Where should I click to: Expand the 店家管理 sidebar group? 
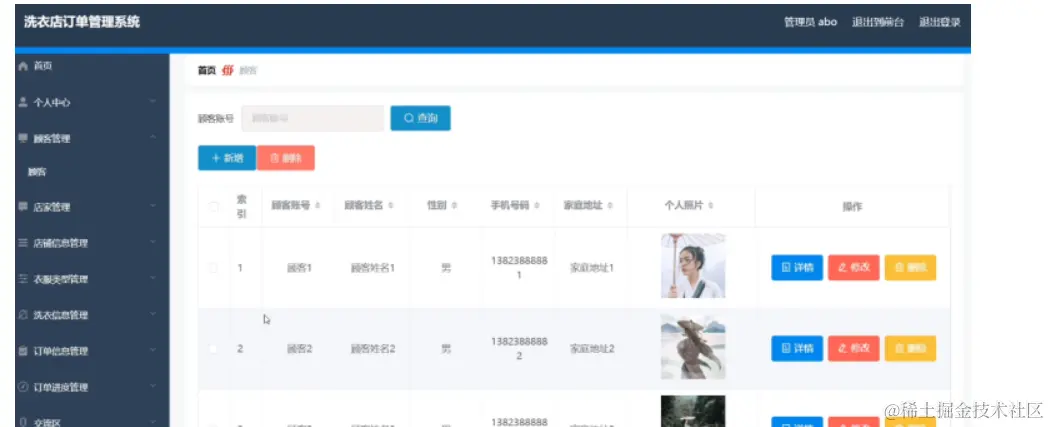point(92,207)
